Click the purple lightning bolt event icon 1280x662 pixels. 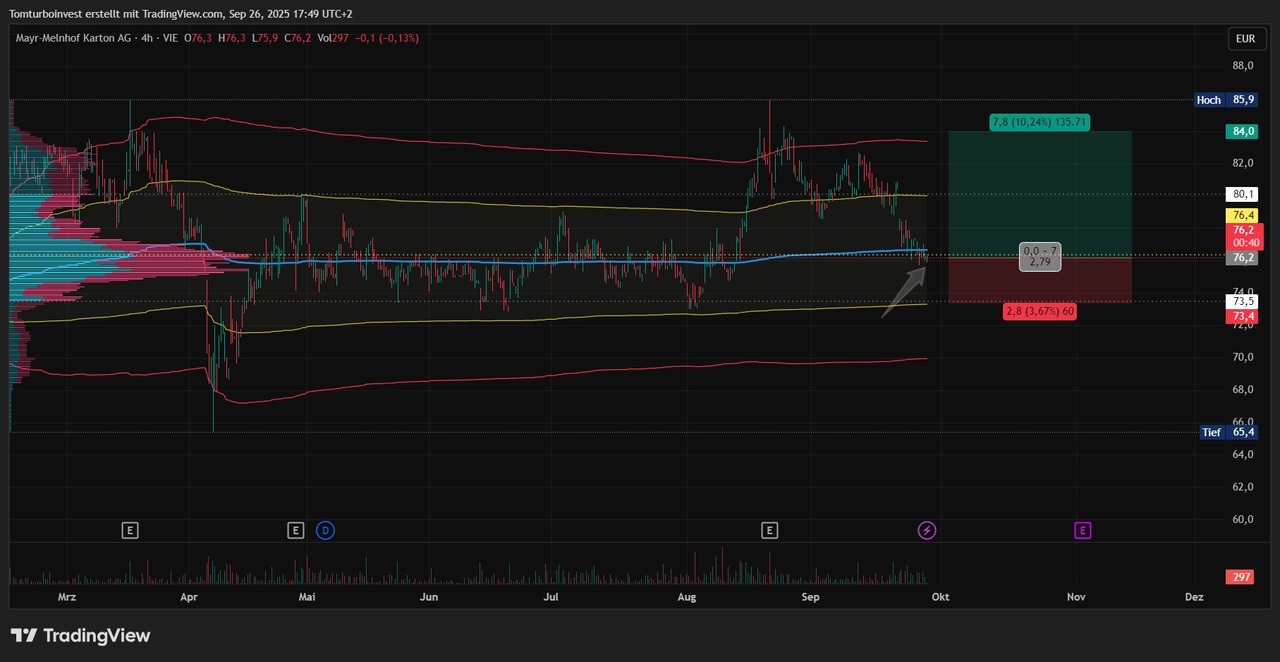(927, 530)
